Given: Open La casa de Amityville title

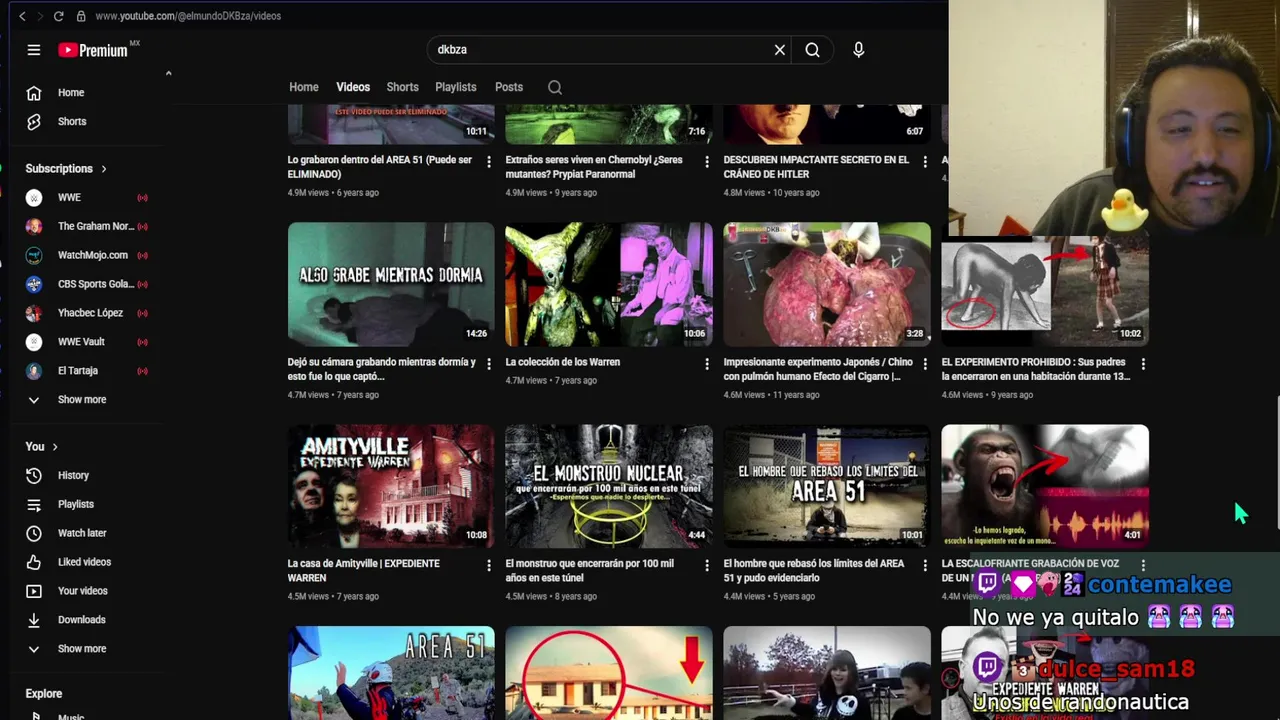Looking at the screenshot, I should [x=364, y=570].
